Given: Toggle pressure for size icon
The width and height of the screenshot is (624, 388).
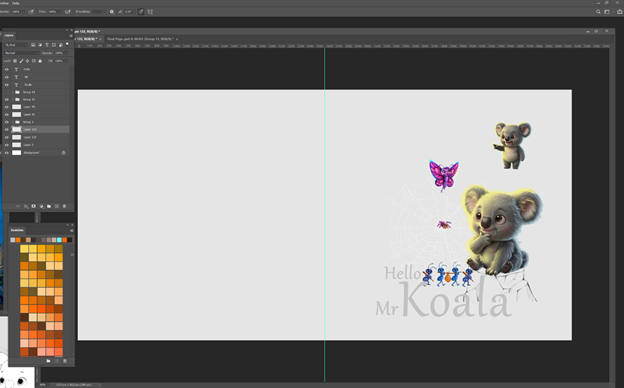Looking at the screenshot, I should (x=141, y=12).
